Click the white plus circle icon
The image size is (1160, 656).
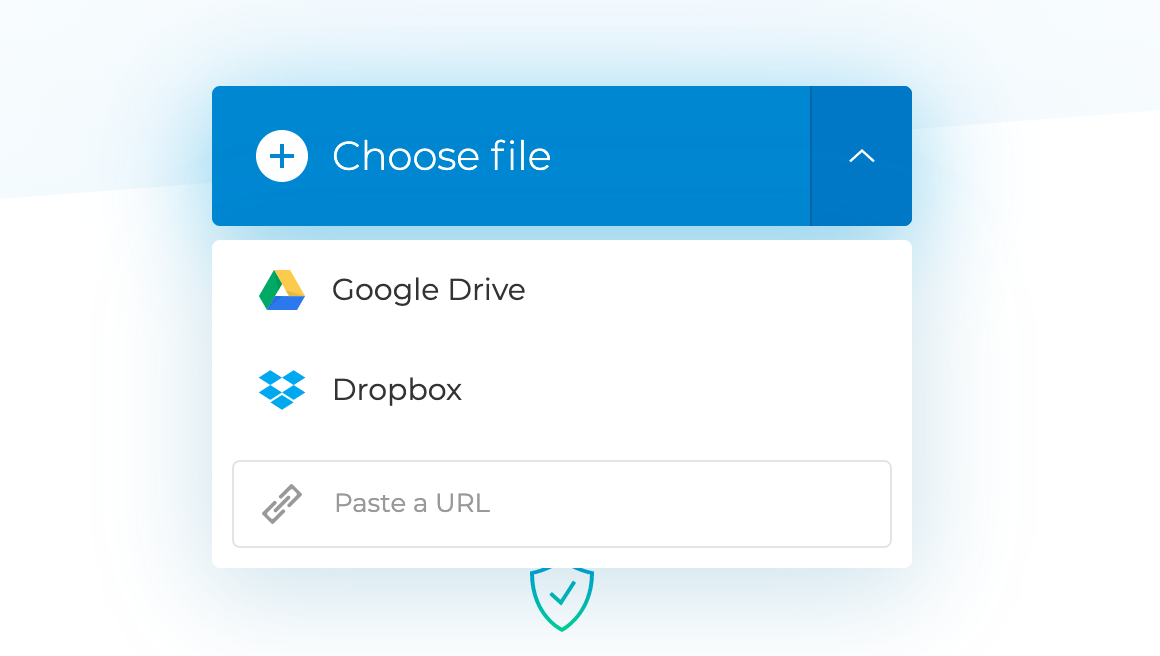tap(282, 156)
